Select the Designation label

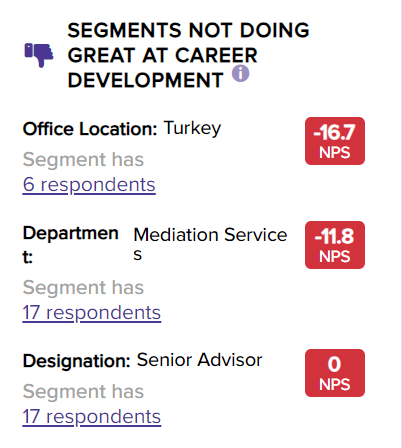click(x=76, y=361)
